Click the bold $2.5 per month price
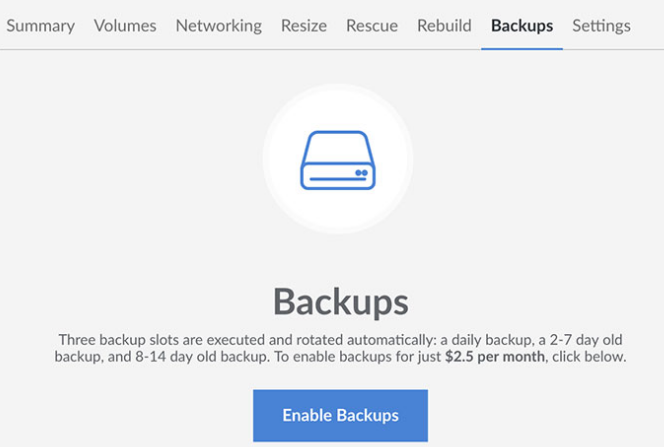This screenshot has height=447, width=664. coord(495,356)
